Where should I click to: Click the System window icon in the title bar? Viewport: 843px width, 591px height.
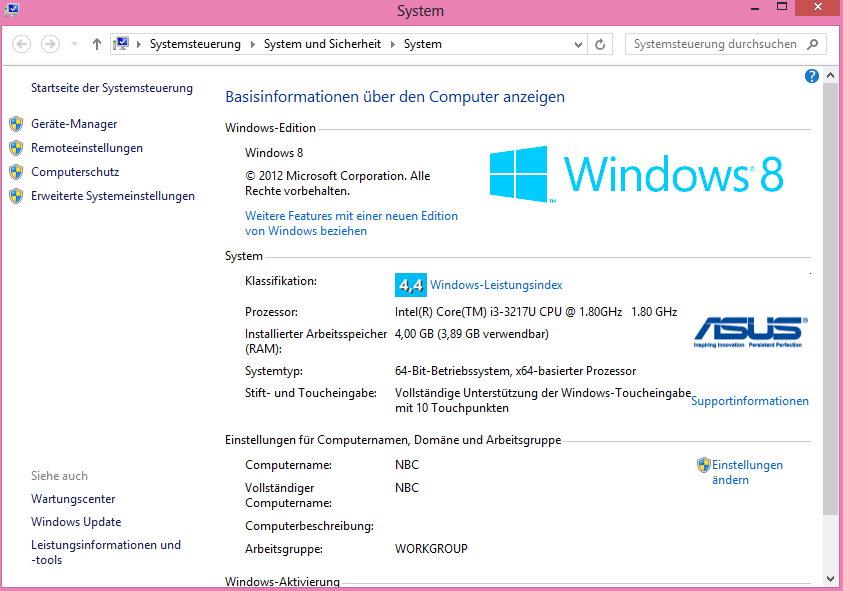click(x=12, y=10)
